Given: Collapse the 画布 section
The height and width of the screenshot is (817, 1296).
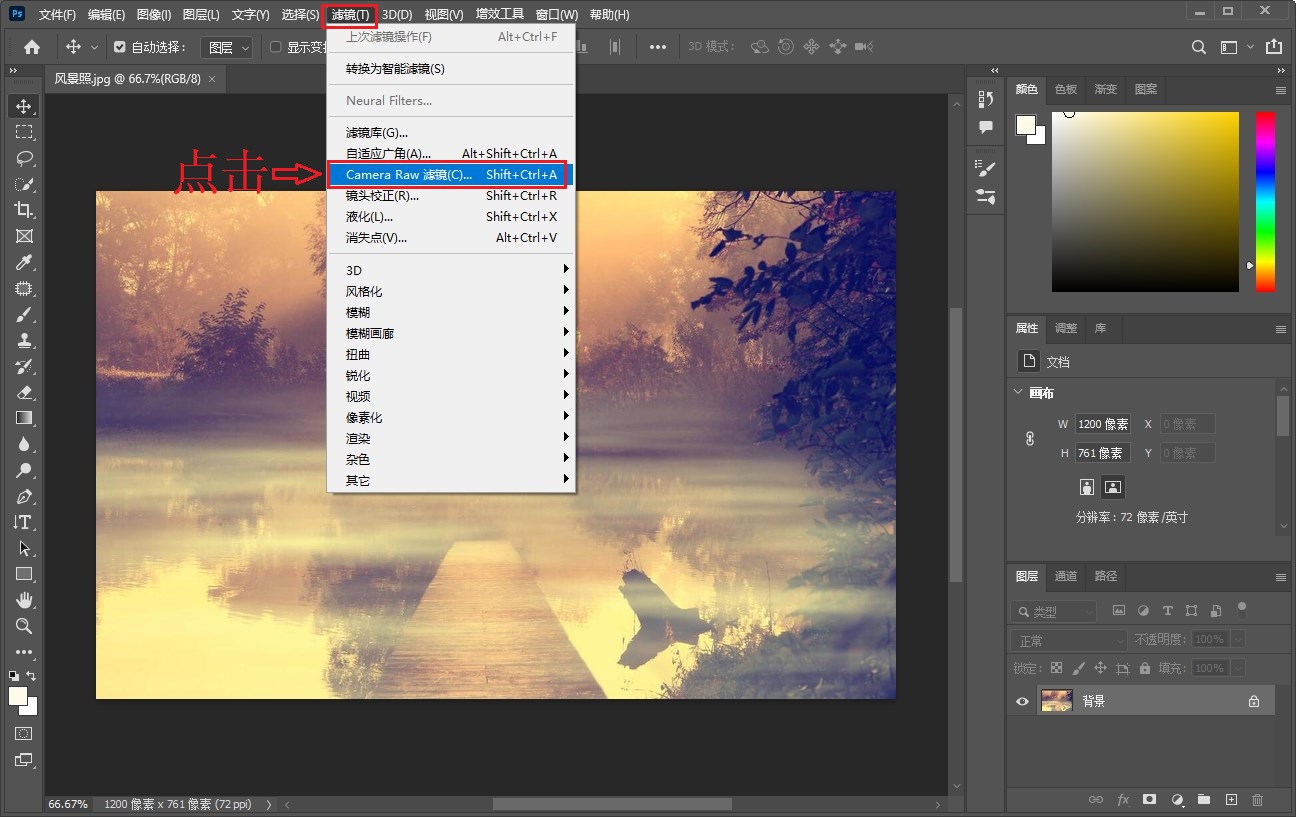Looking at the screenshot, I should (1019, 393).
